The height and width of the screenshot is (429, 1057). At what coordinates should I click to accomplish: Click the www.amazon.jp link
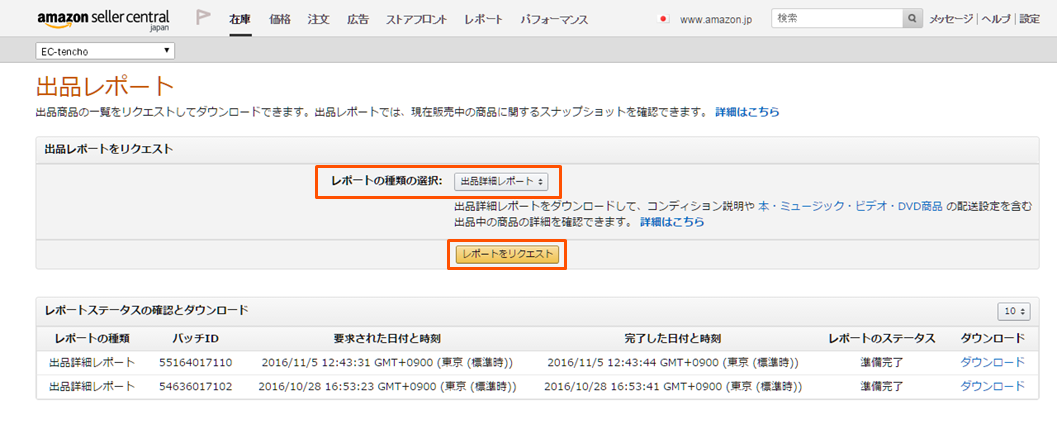(716, 20)
